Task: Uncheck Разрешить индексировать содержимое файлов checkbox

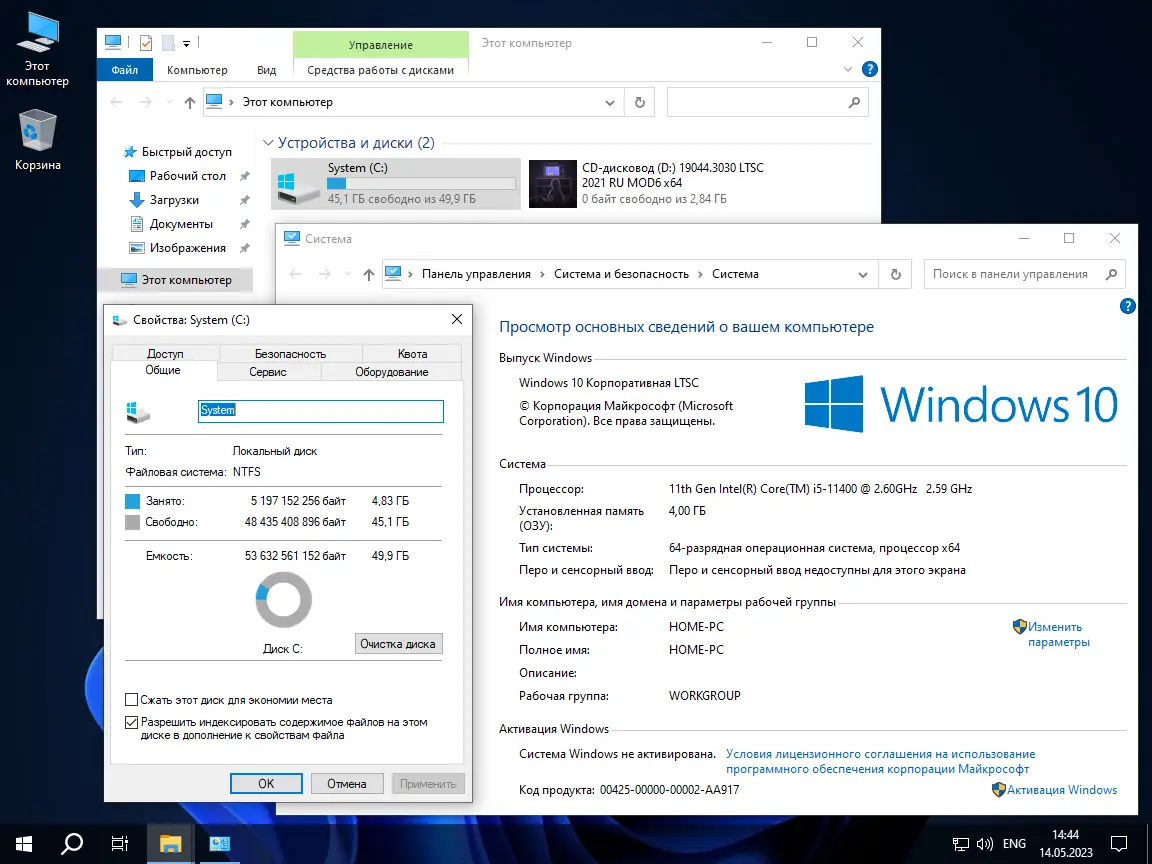Action: tap(132, 722)
